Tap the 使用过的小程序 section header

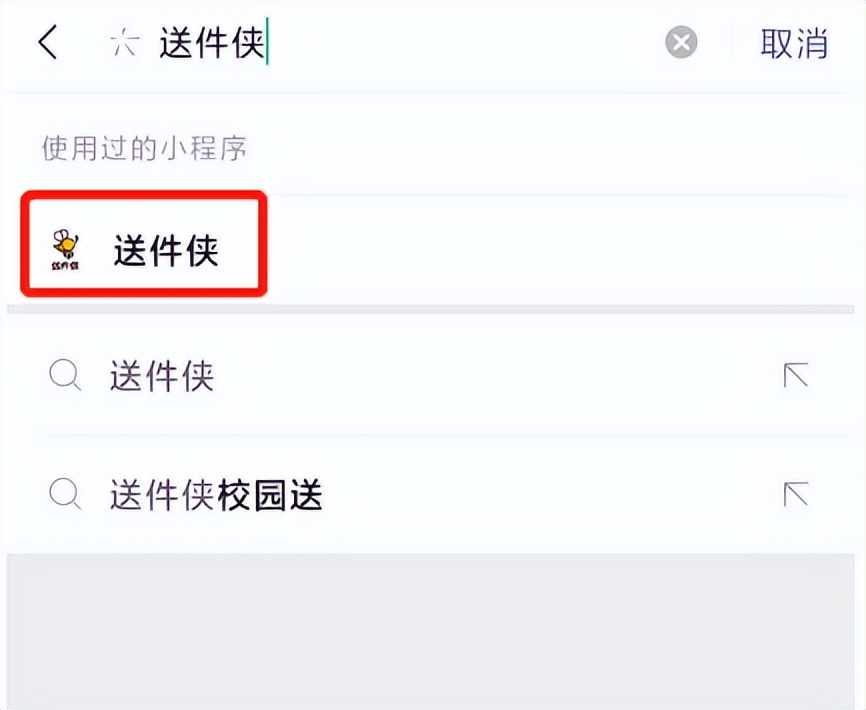pyautogui.click(x=144, y=149)
